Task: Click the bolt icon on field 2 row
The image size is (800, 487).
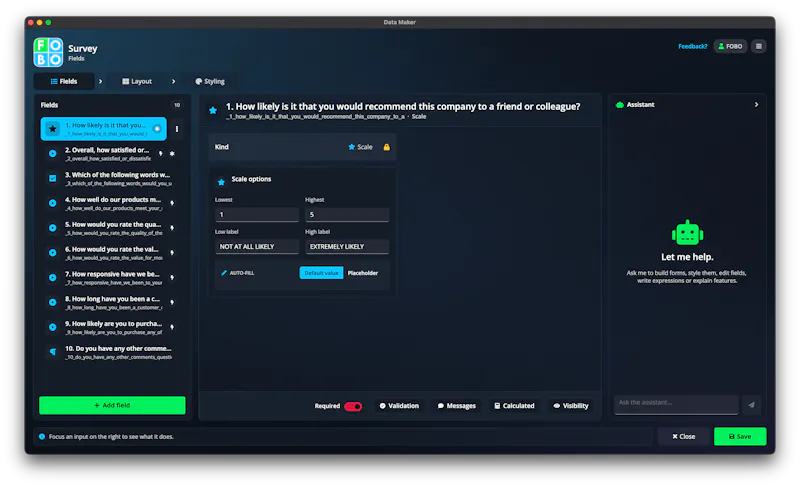Action: point(161,153)
